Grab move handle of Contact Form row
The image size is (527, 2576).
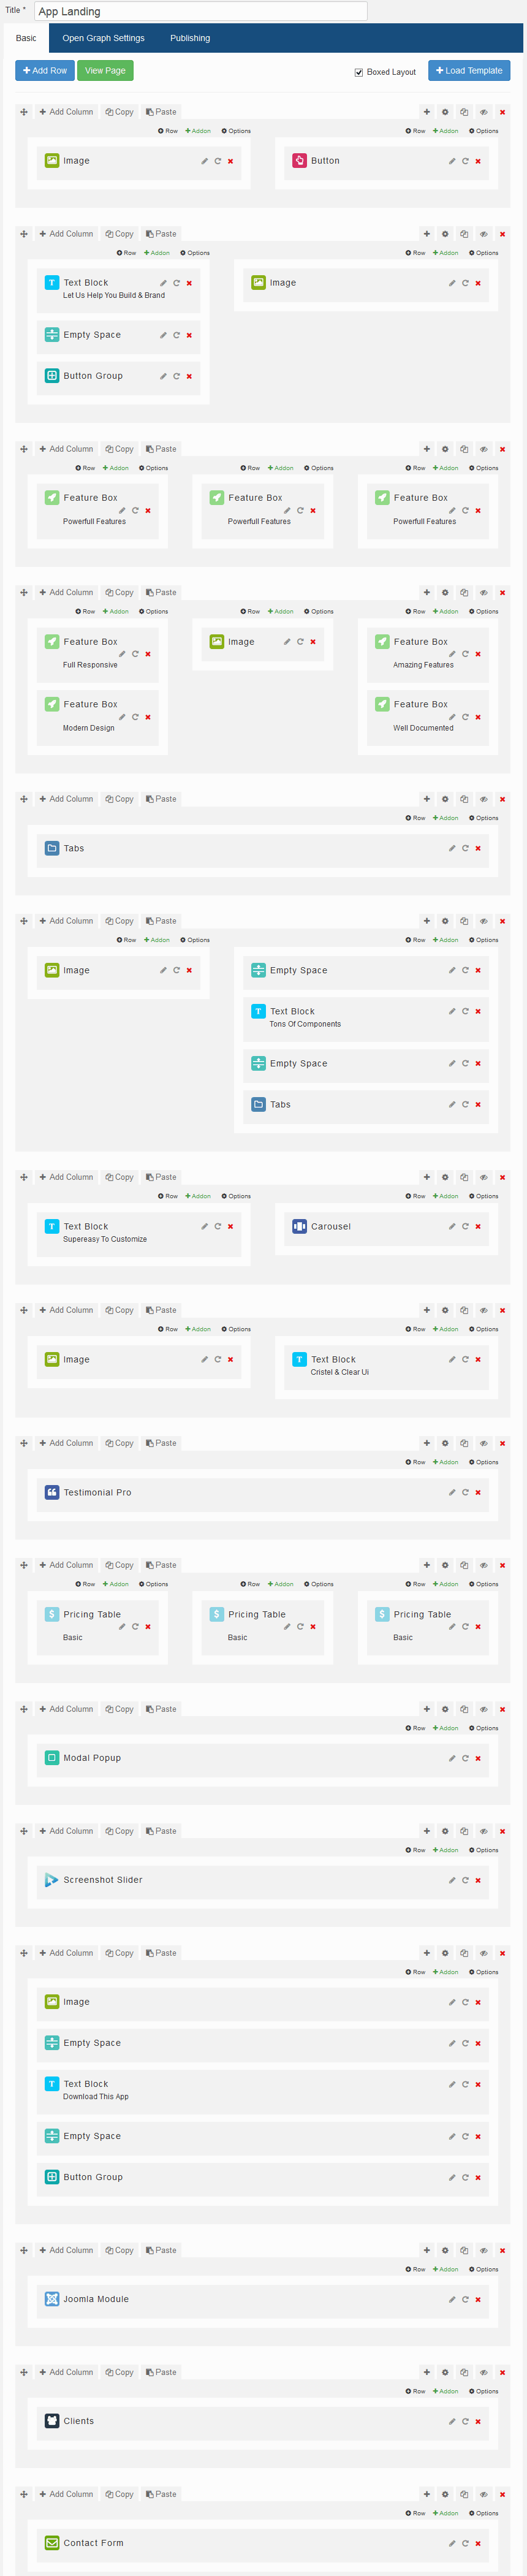tap(24, 2495)
